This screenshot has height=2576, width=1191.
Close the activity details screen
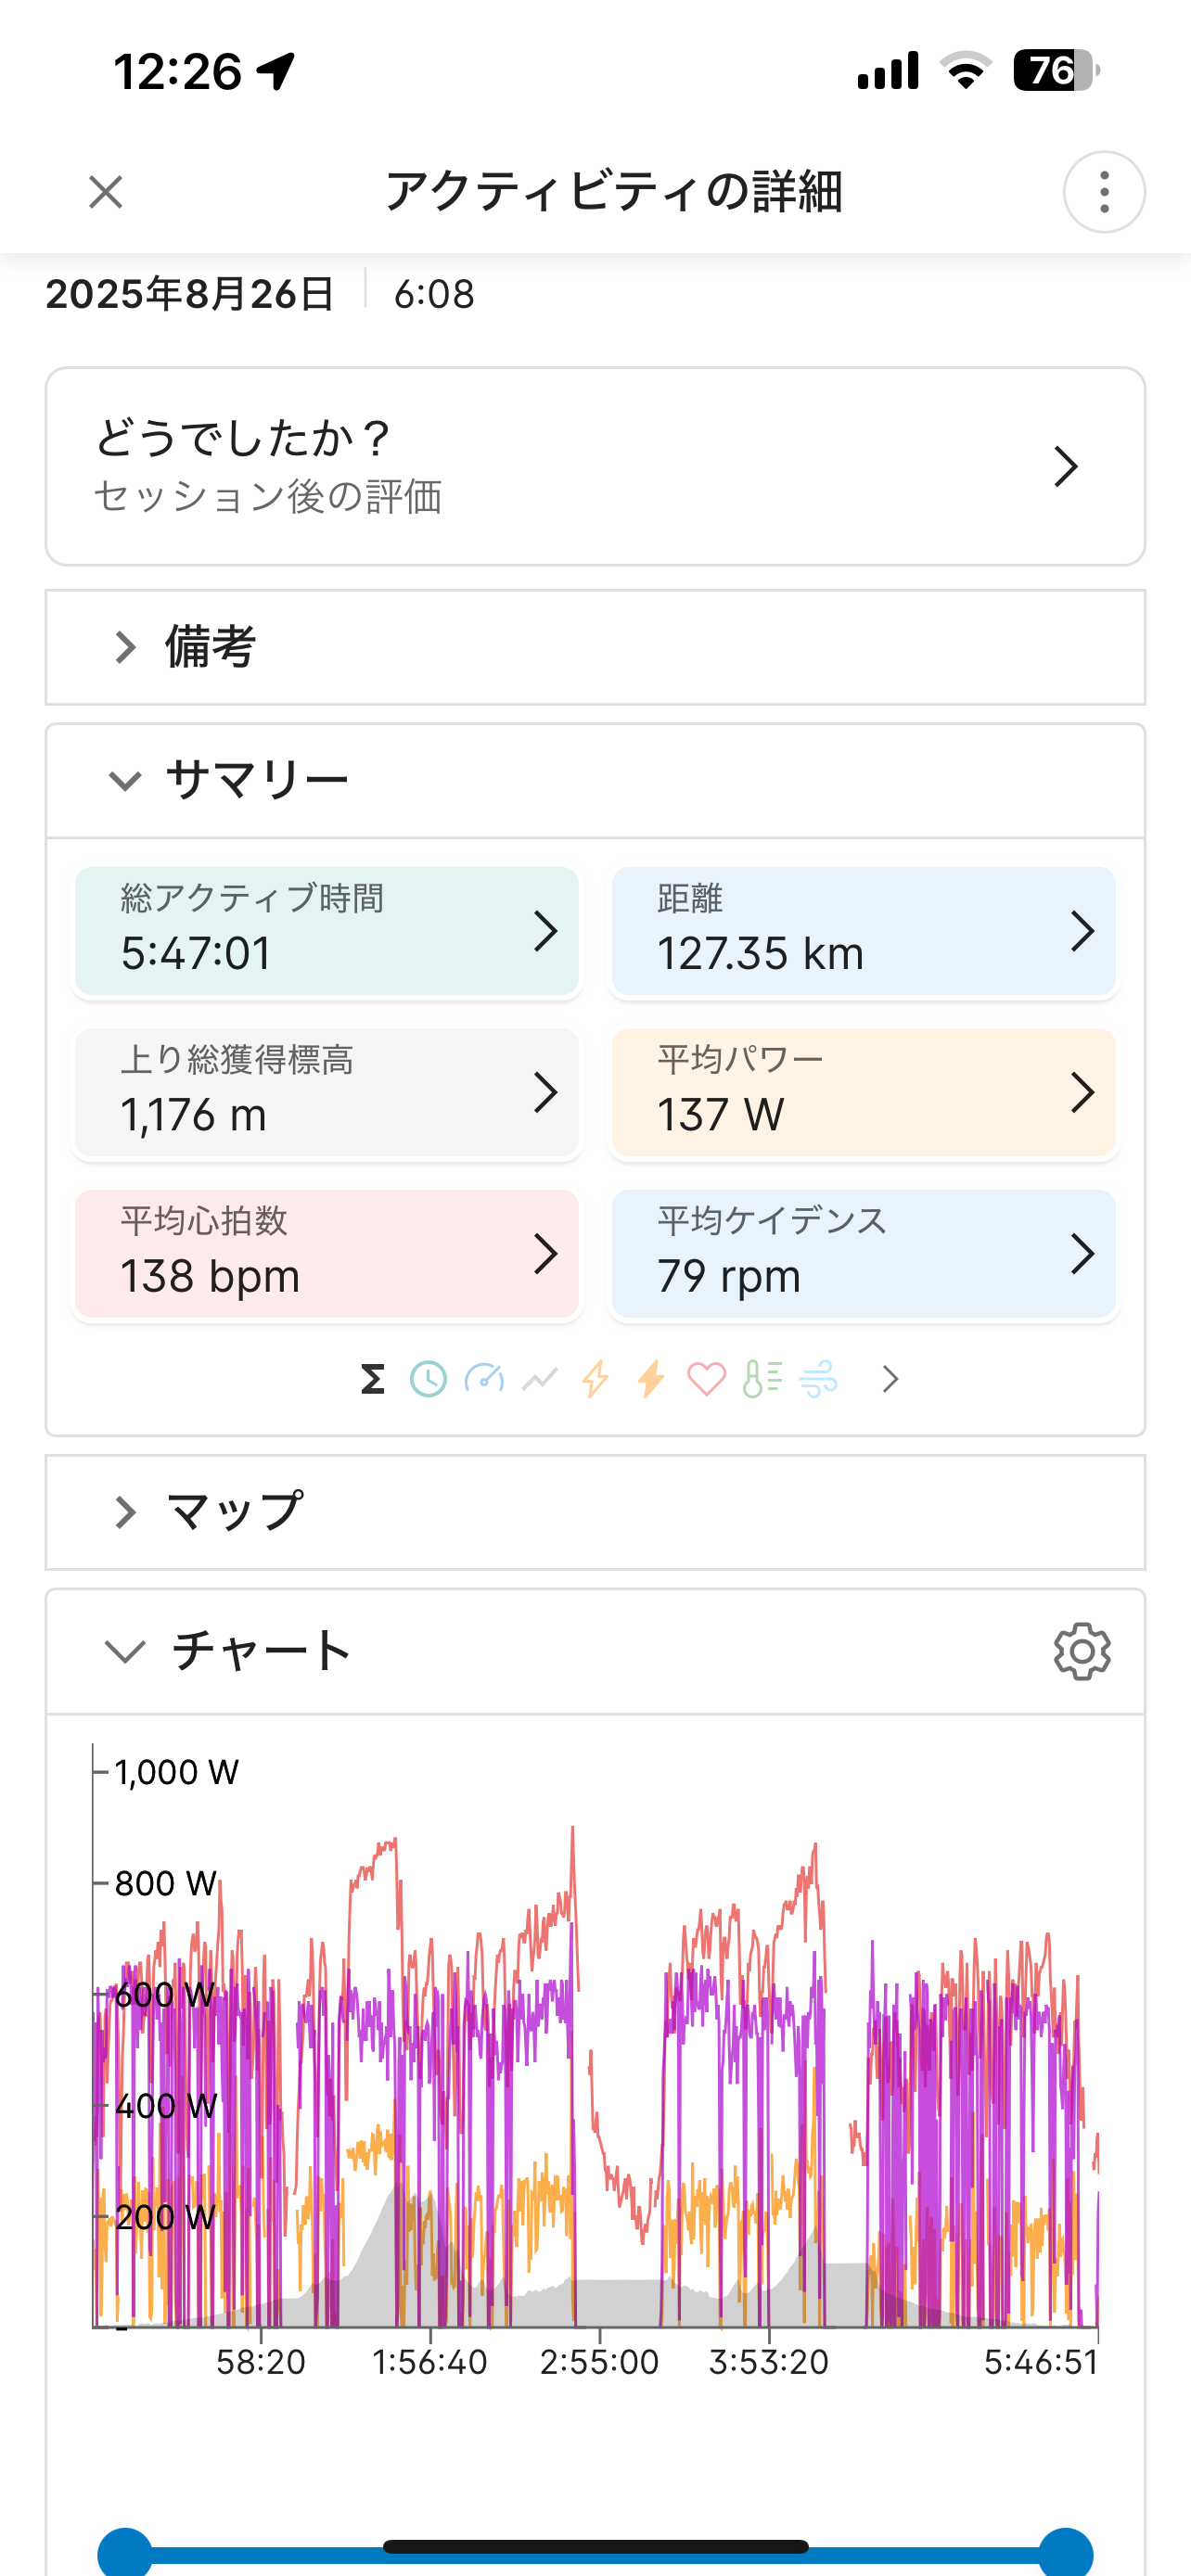[106, 192]
